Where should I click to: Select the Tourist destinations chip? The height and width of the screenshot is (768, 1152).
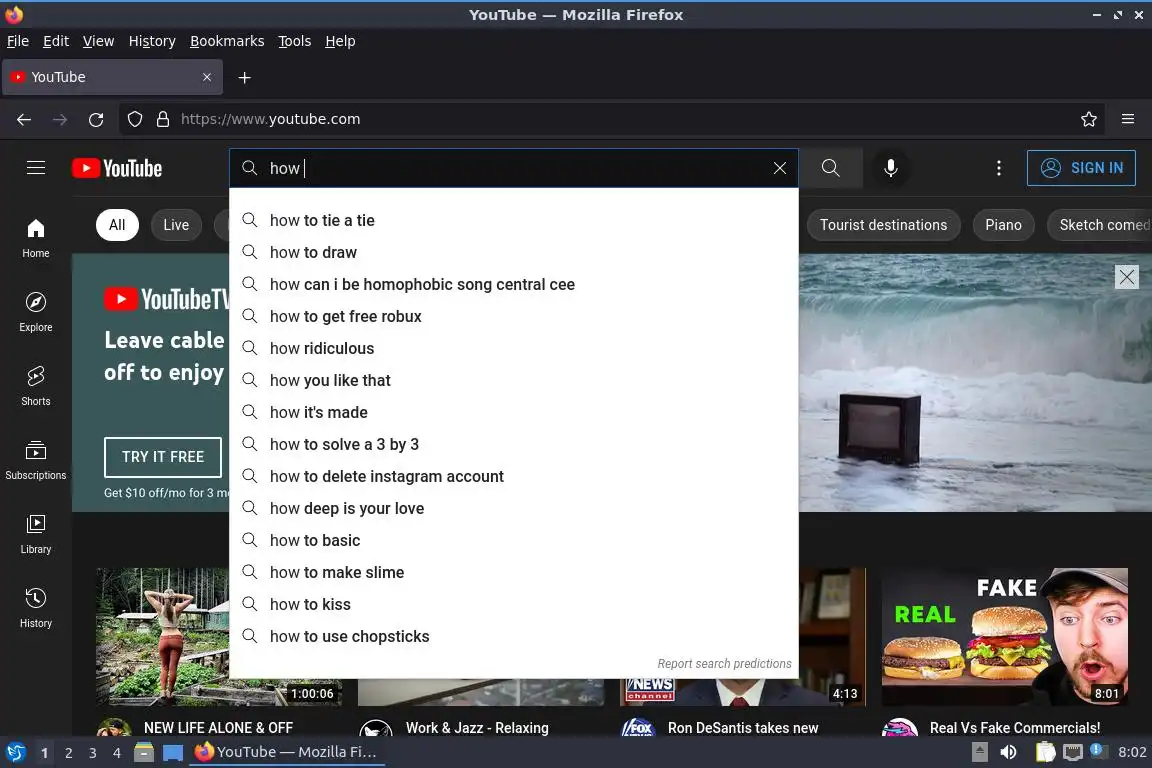coord(883,225)
